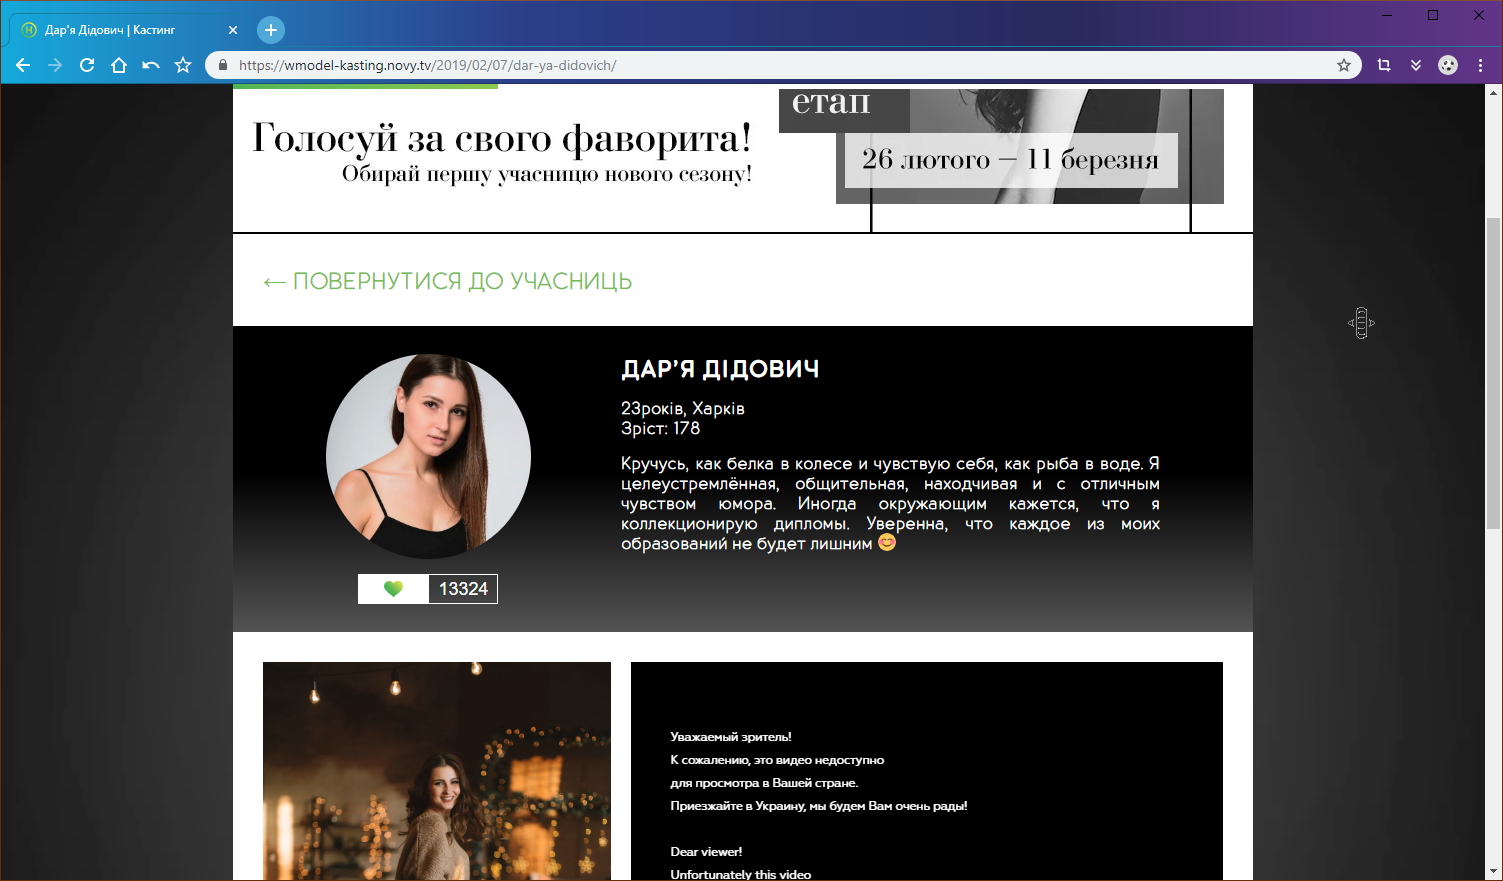Viewport: 1503px width, 881px height.
Task: Click the Уважаемый зритель! text
Action: [x=731, y=737]
